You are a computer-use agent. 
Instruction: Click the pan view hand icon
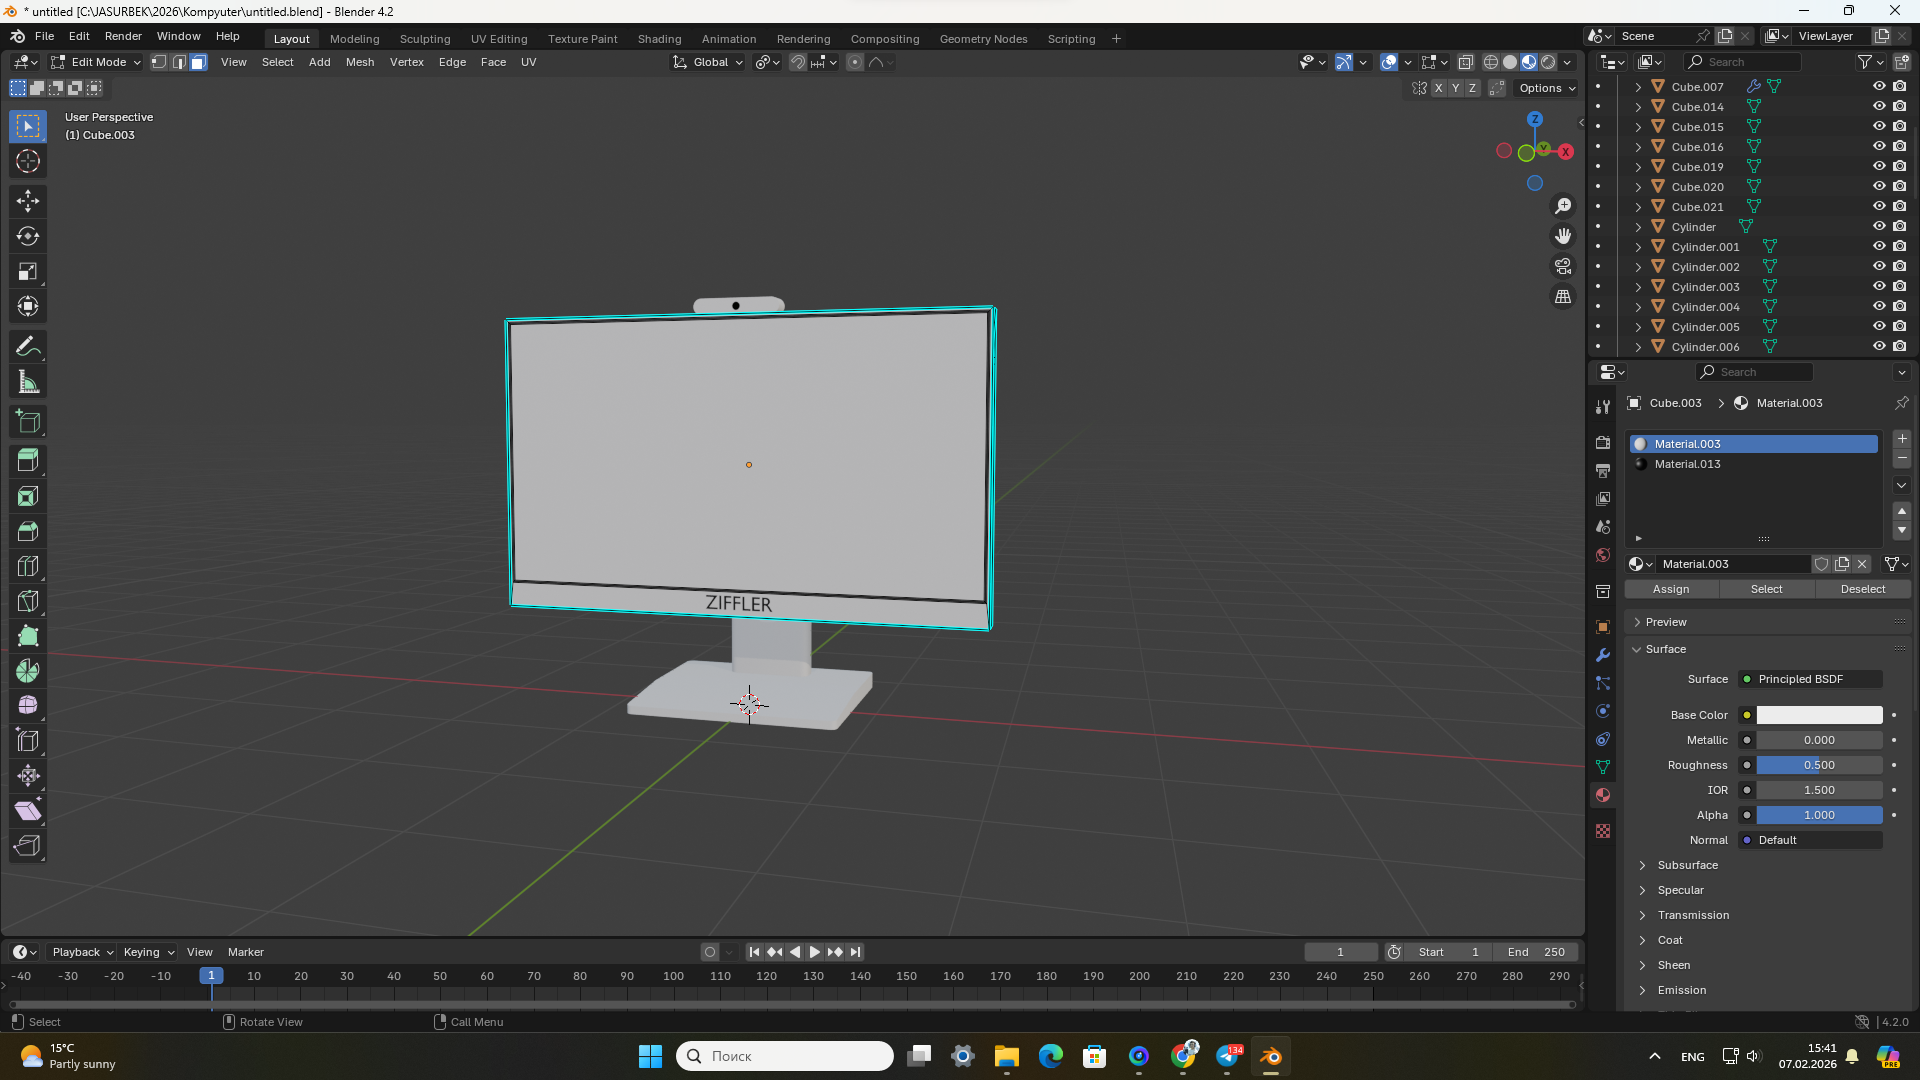click(x=1562, y=236)
